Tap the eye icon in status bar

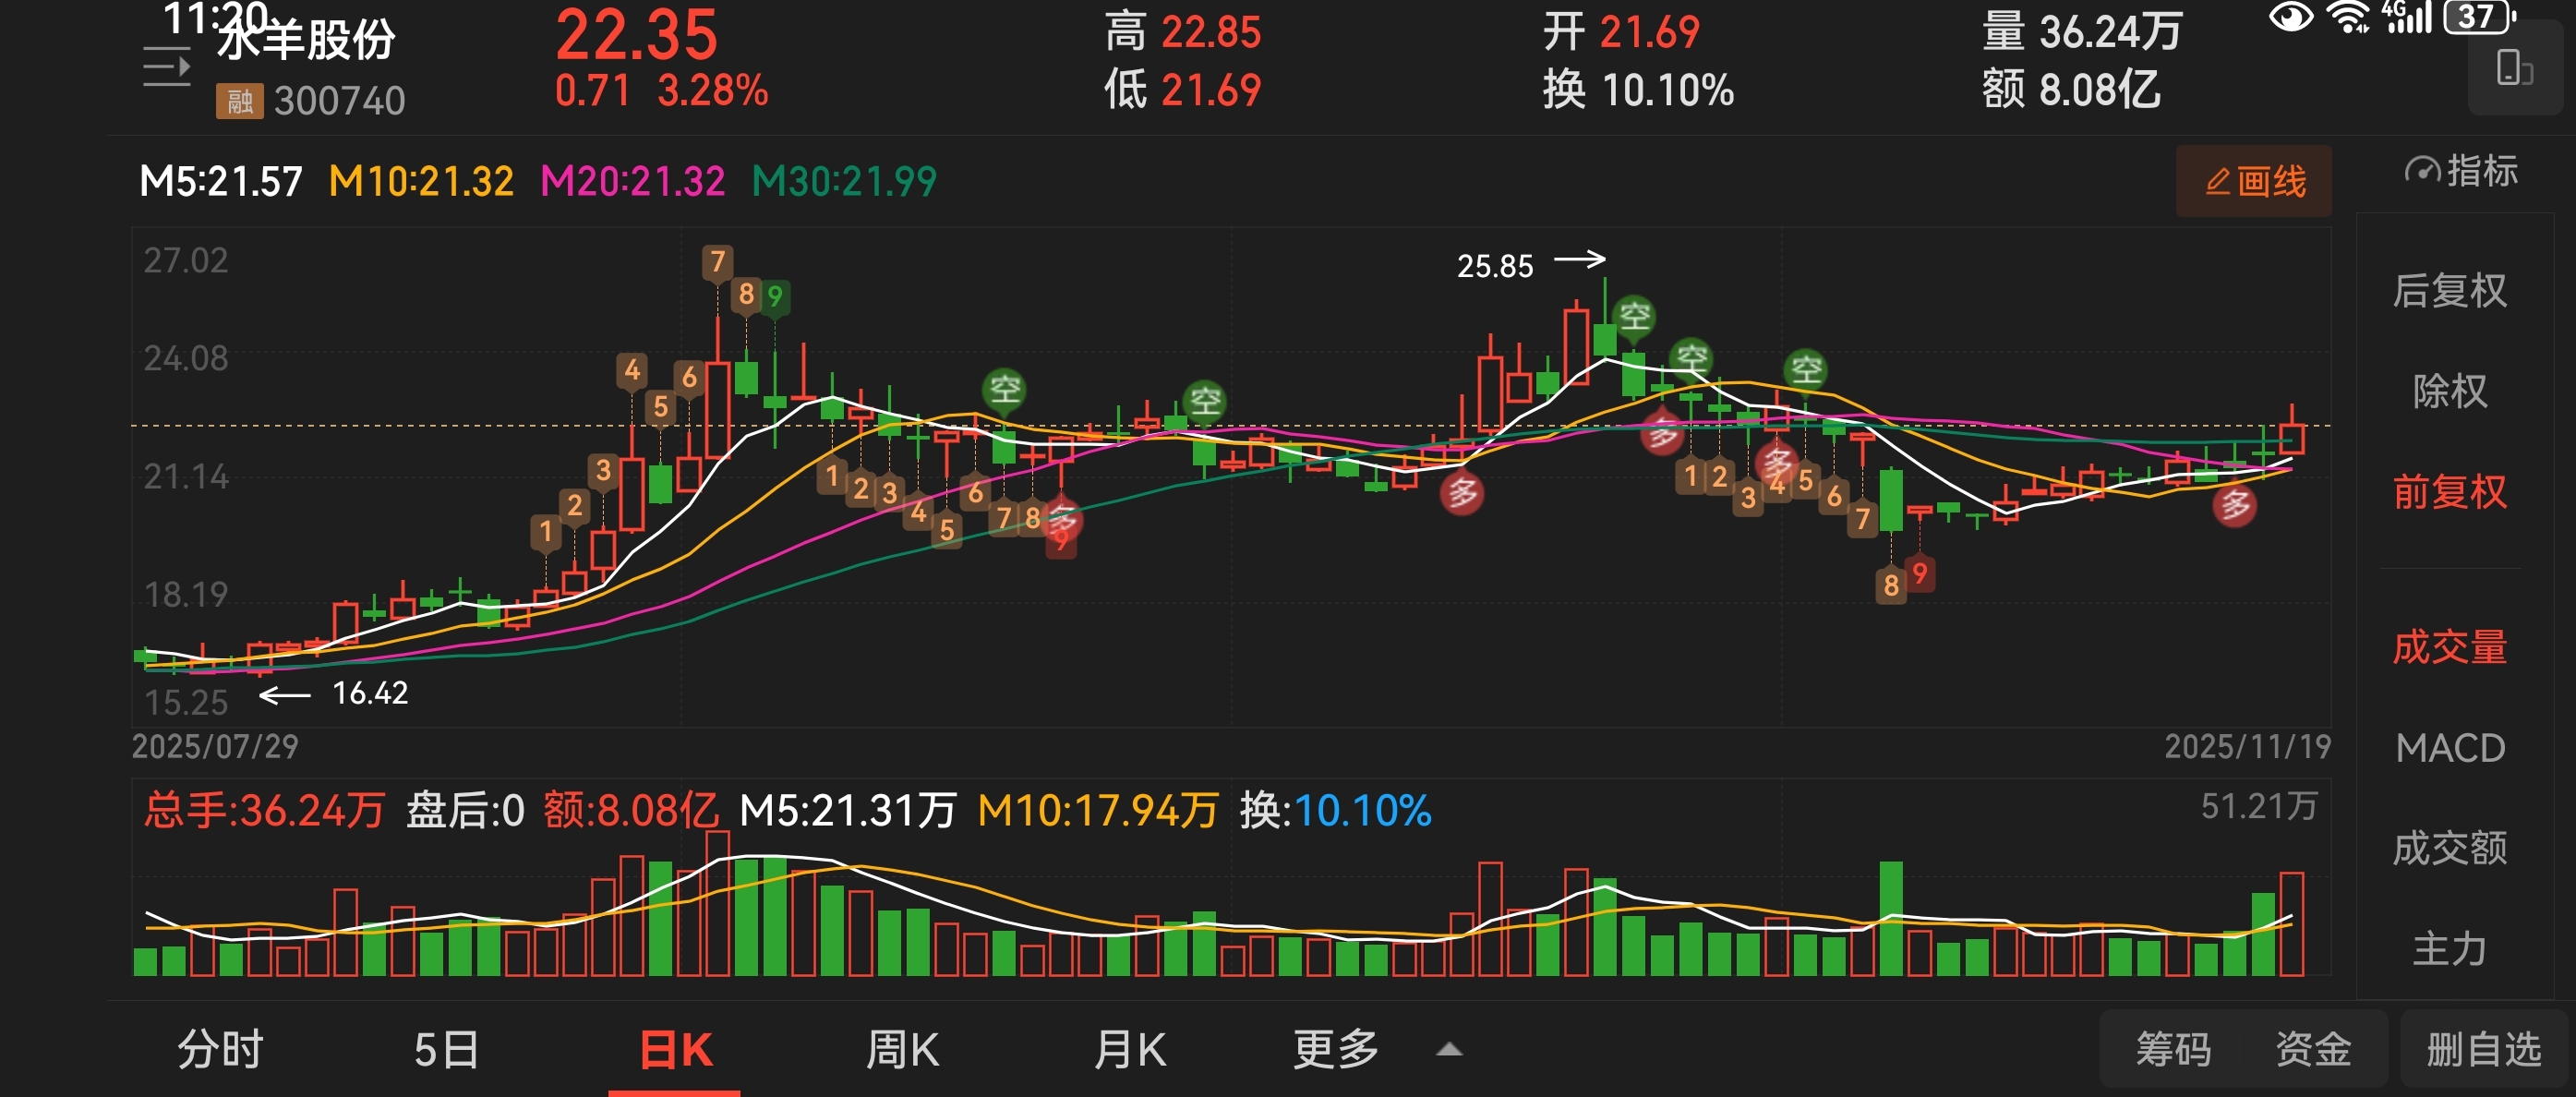pos(2291,17)
